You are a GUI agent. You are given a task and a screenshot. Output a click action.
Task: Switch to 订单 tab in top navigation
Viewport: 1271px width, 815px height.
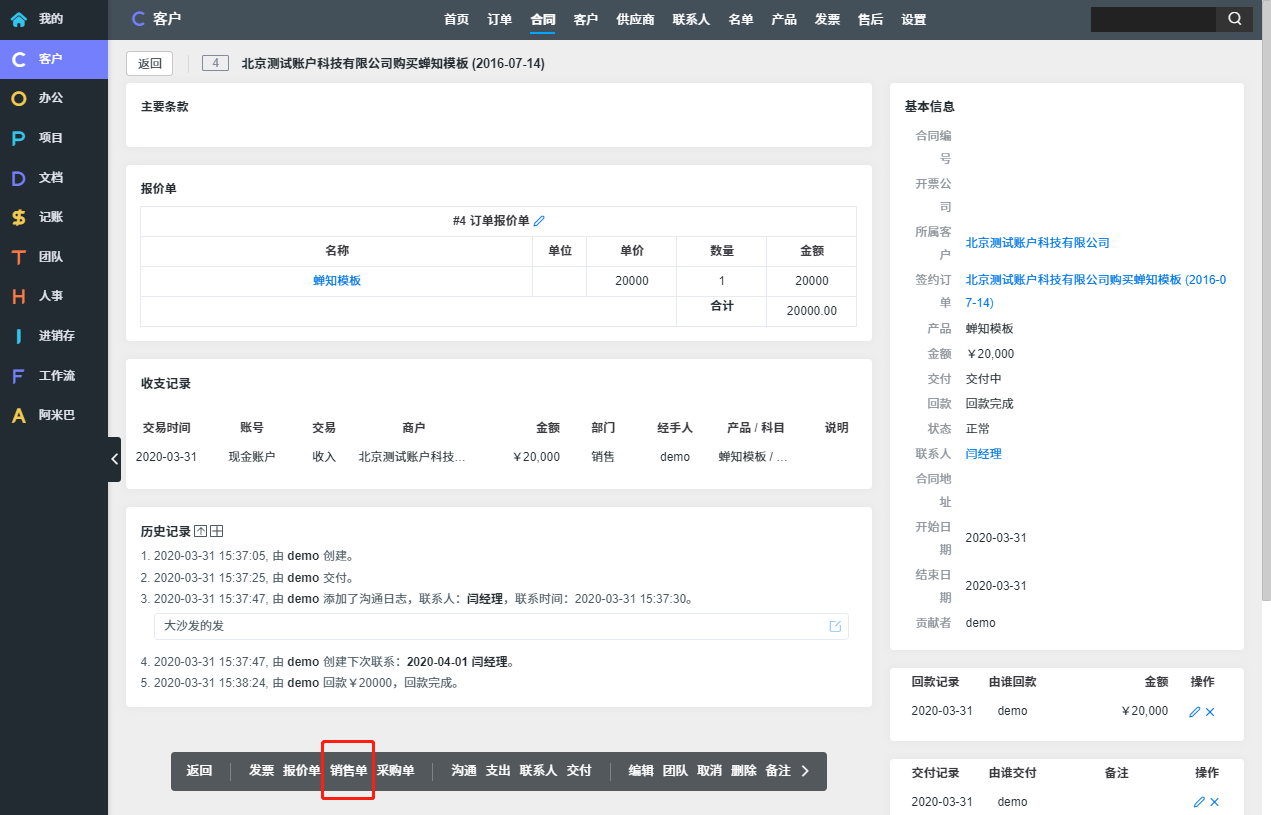tap(500, 19)
